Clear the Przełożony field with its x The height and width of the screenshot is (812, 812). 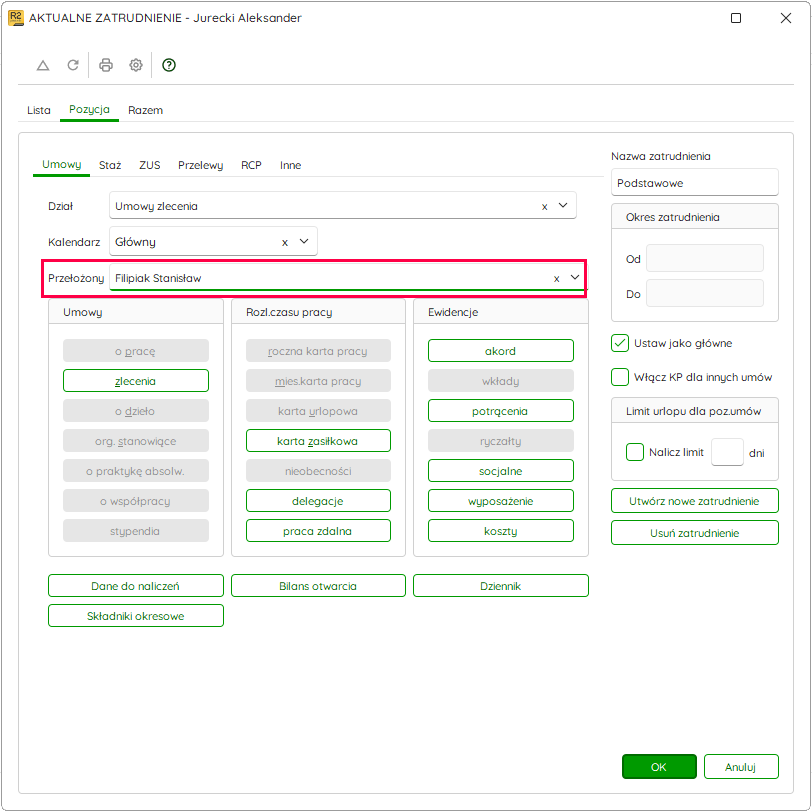point(557,279)
